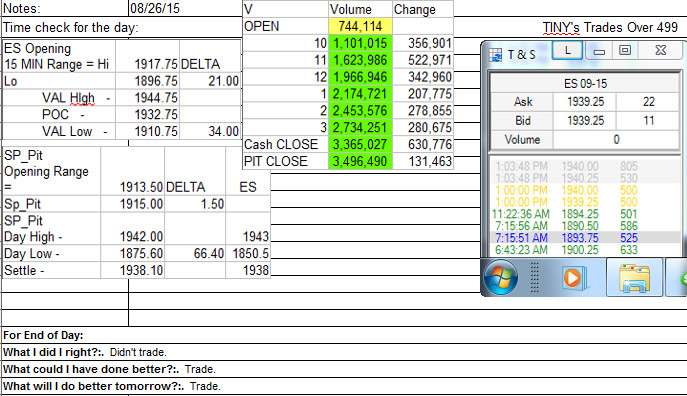Click the Windows Start orb
This screenshot has height=396, width=687.
(x=501, y=277)
